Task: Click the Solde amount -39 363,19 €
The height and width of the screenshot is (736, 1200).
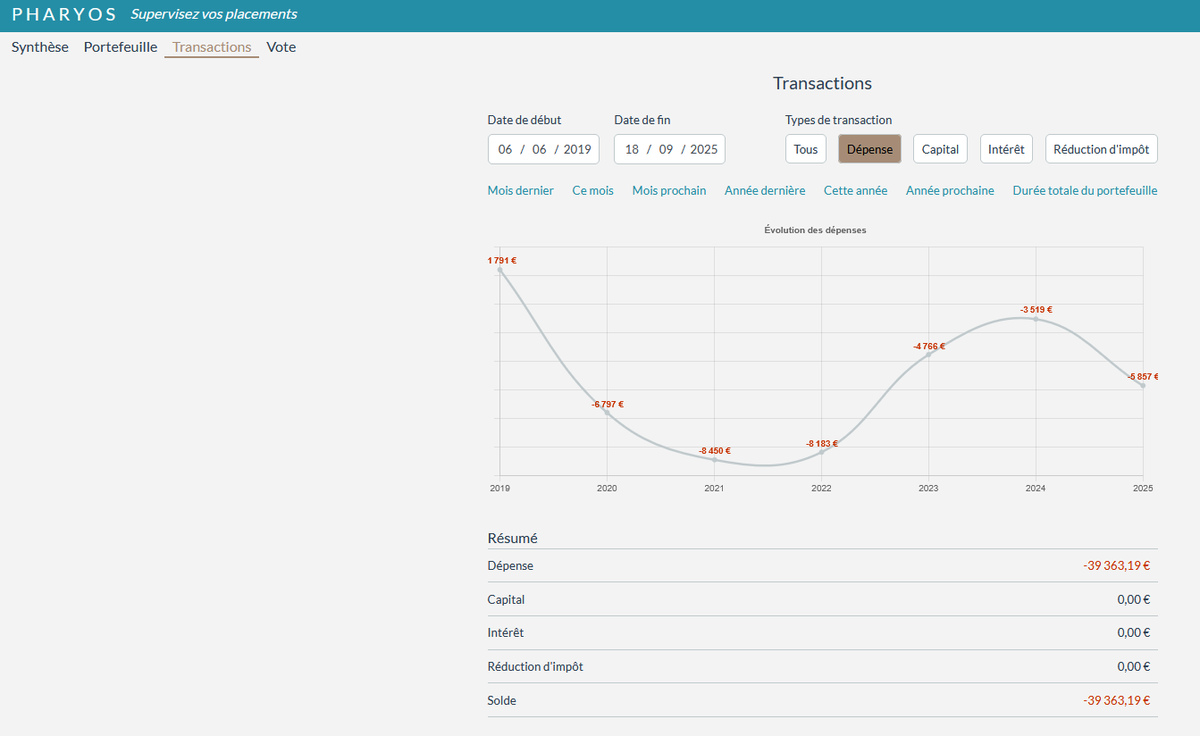Action: pos(1116,701)
